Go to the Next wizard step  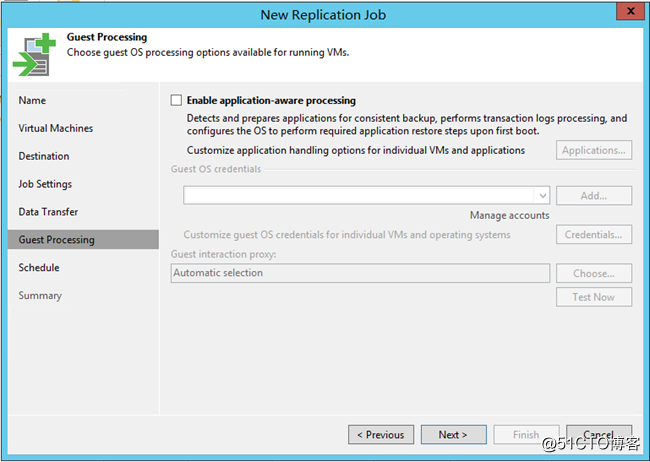click(454, 435)
